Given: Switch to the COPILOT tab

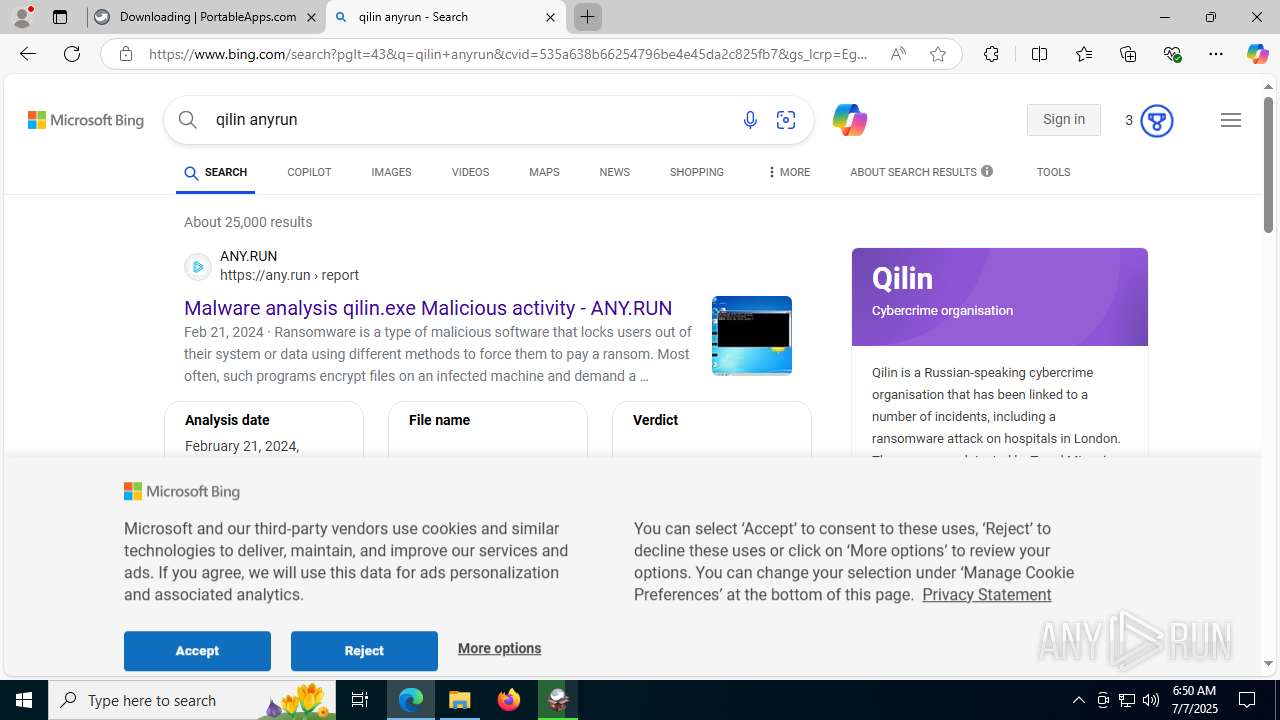Looking at the screenshot, I should [x=309, y=172].
